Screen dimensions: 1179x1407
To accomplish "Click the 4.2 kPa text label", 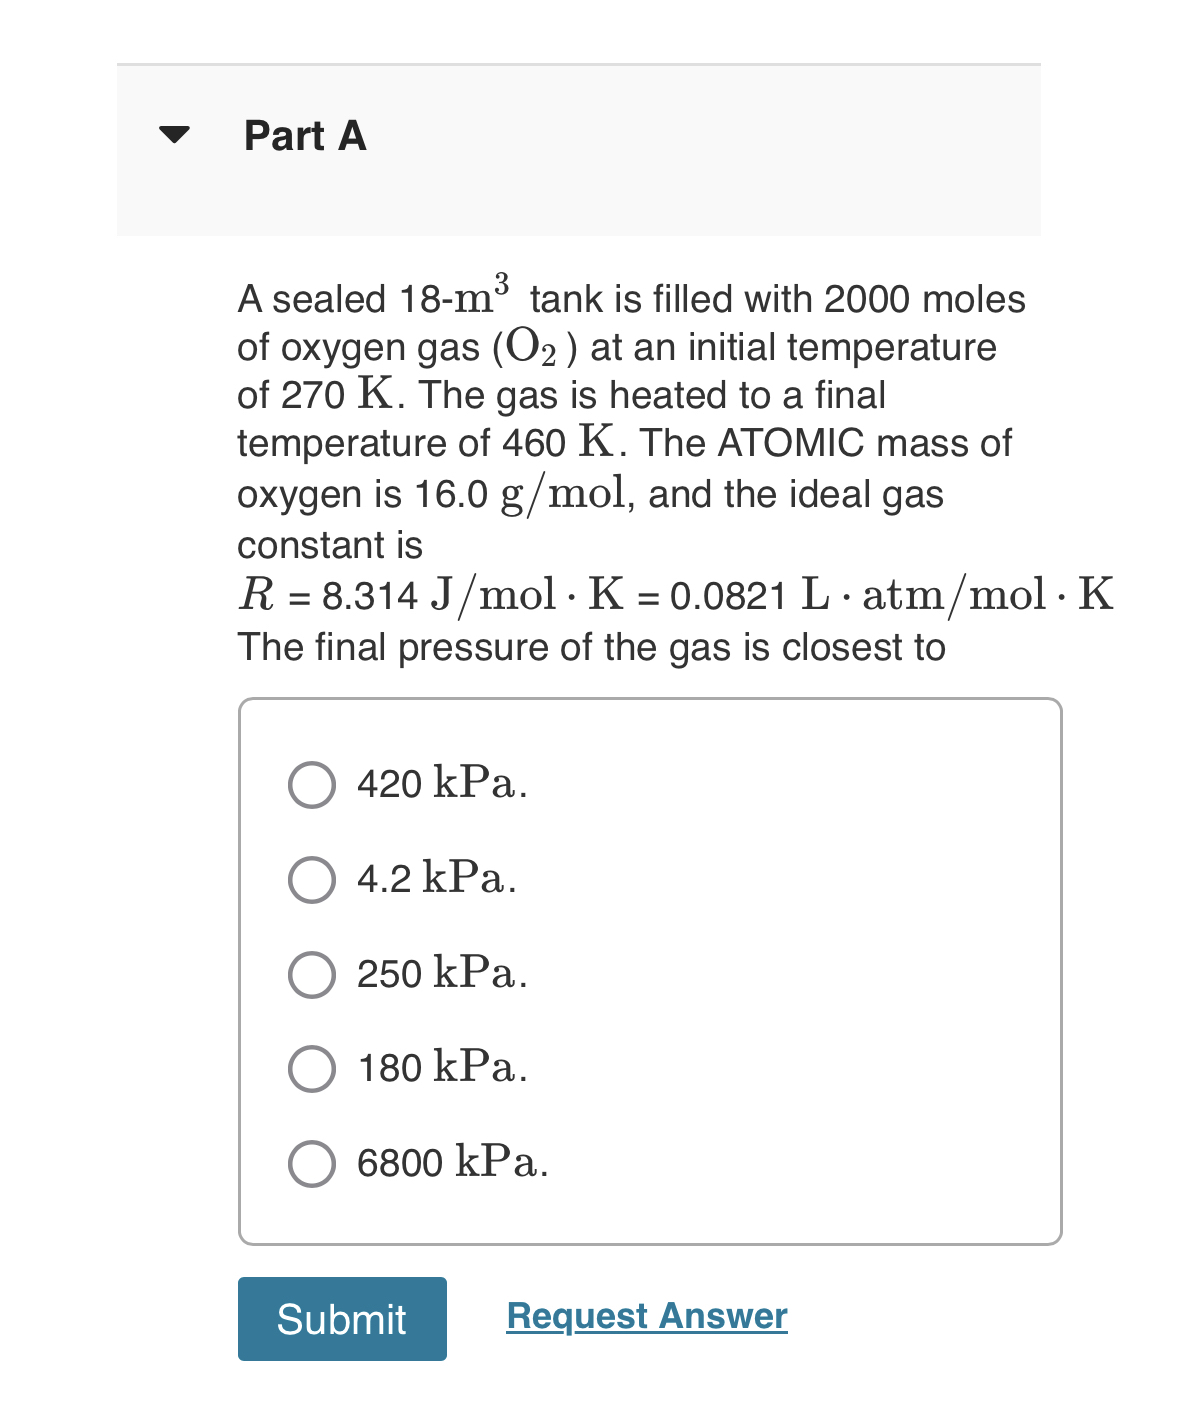I will (x=437, y=879).
